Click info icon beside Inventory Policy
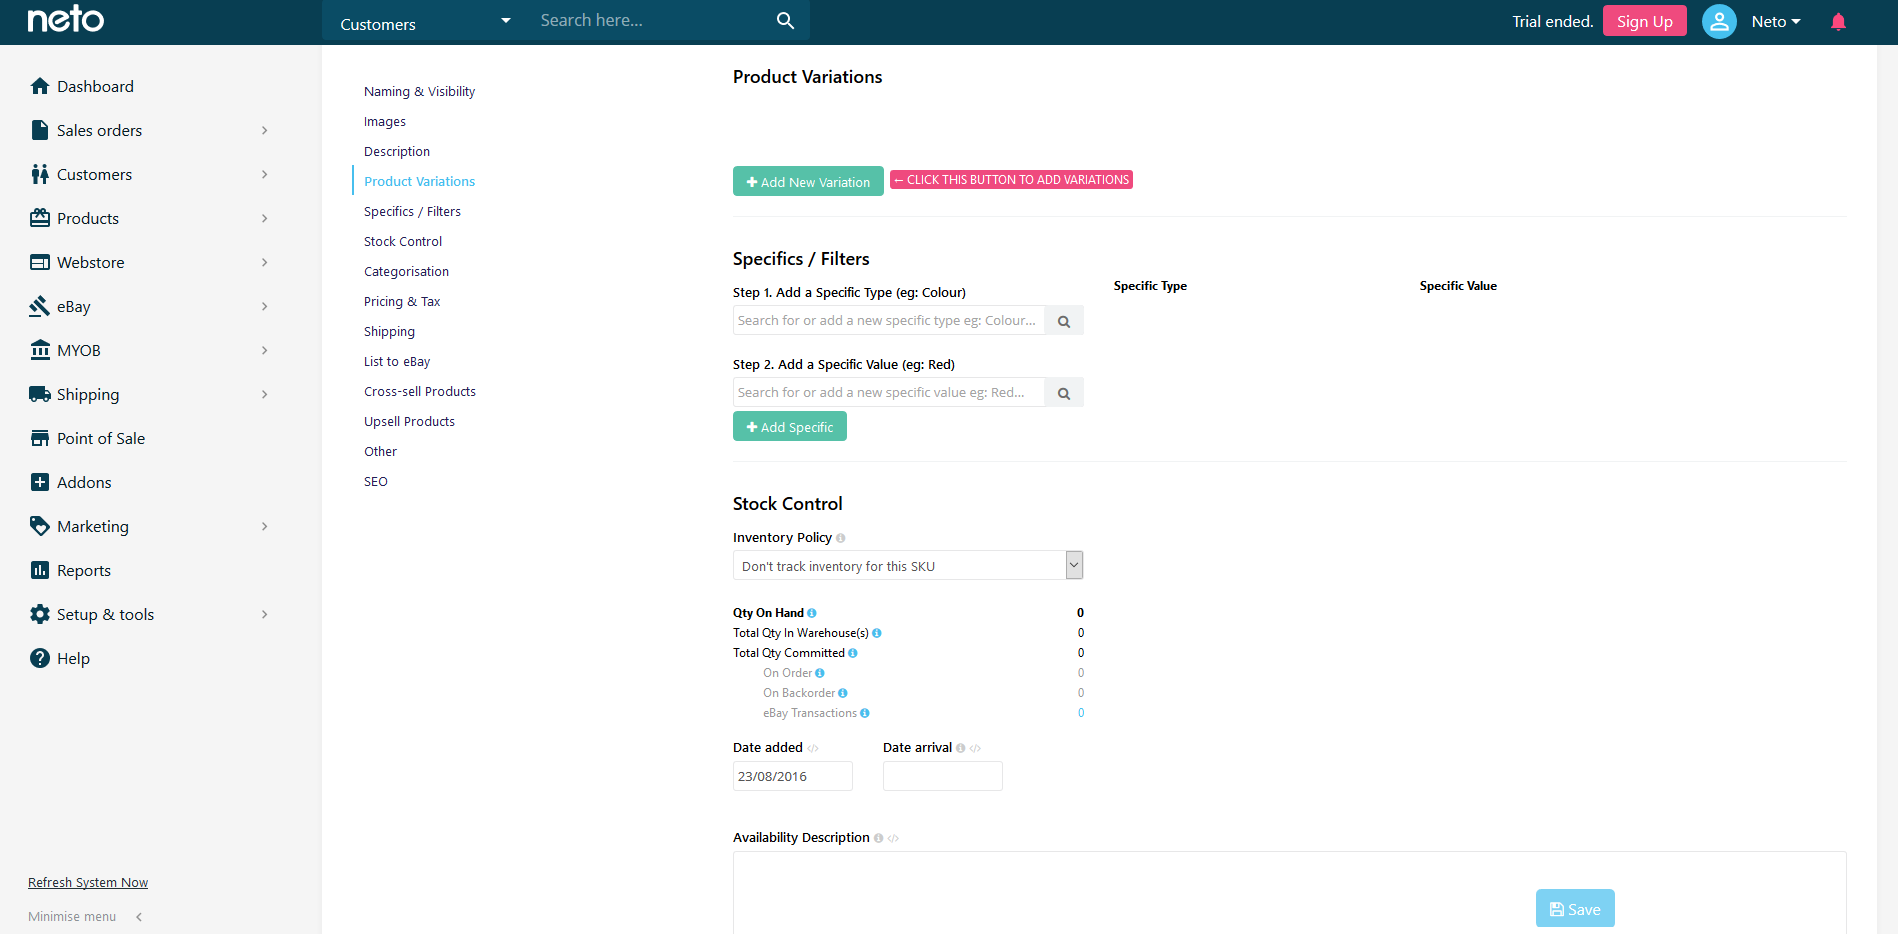 click(x=840, y=538)
